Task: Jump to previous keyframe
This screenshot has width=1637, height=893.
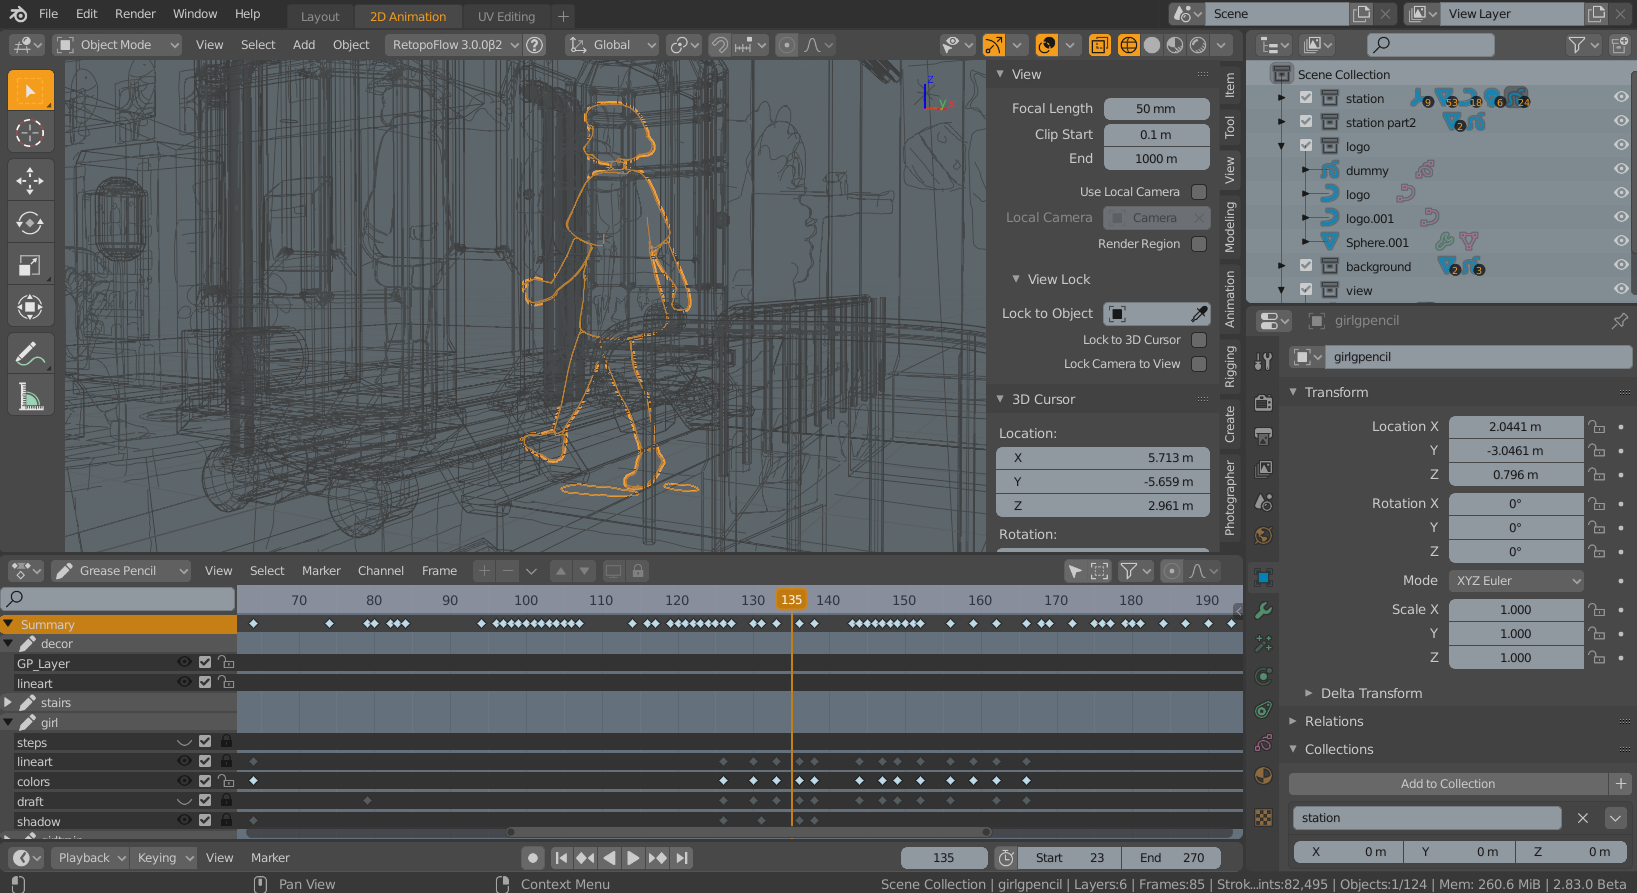Action: click(585, 858)
